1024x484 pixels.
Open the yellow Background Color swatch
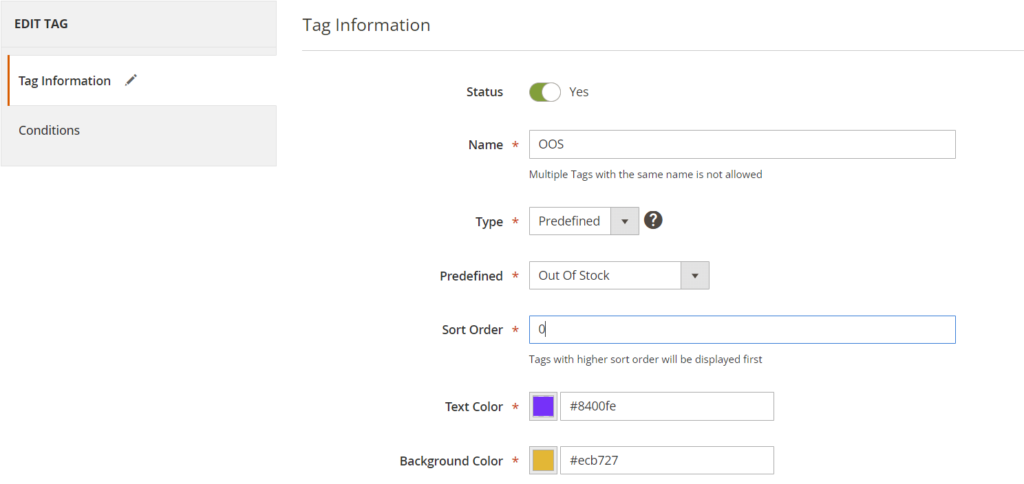click(543, 460)
